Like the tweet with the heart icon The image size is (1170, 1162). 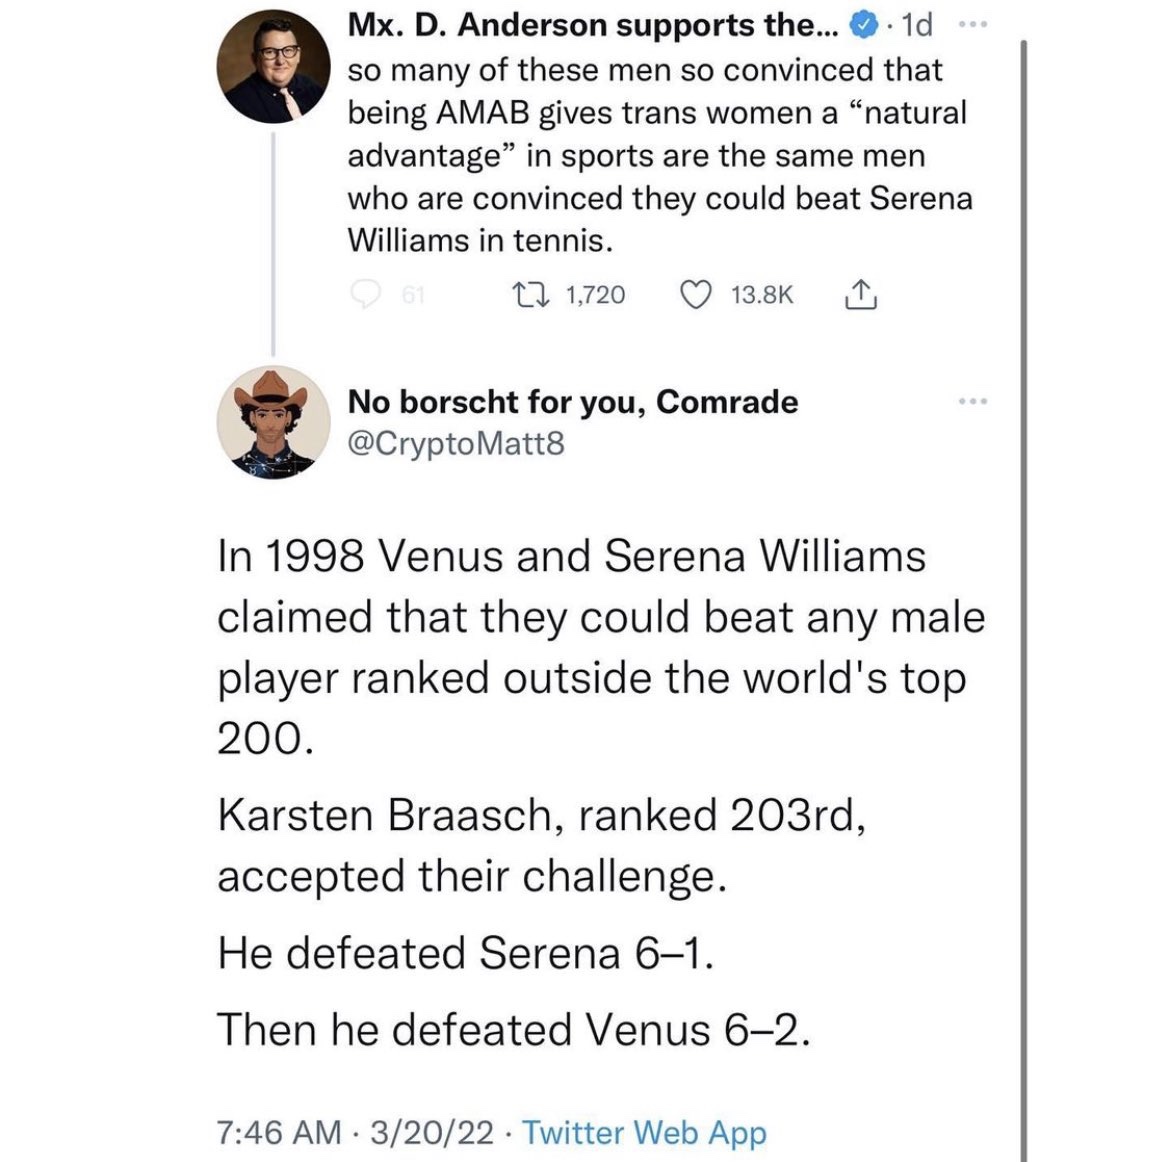696,294
